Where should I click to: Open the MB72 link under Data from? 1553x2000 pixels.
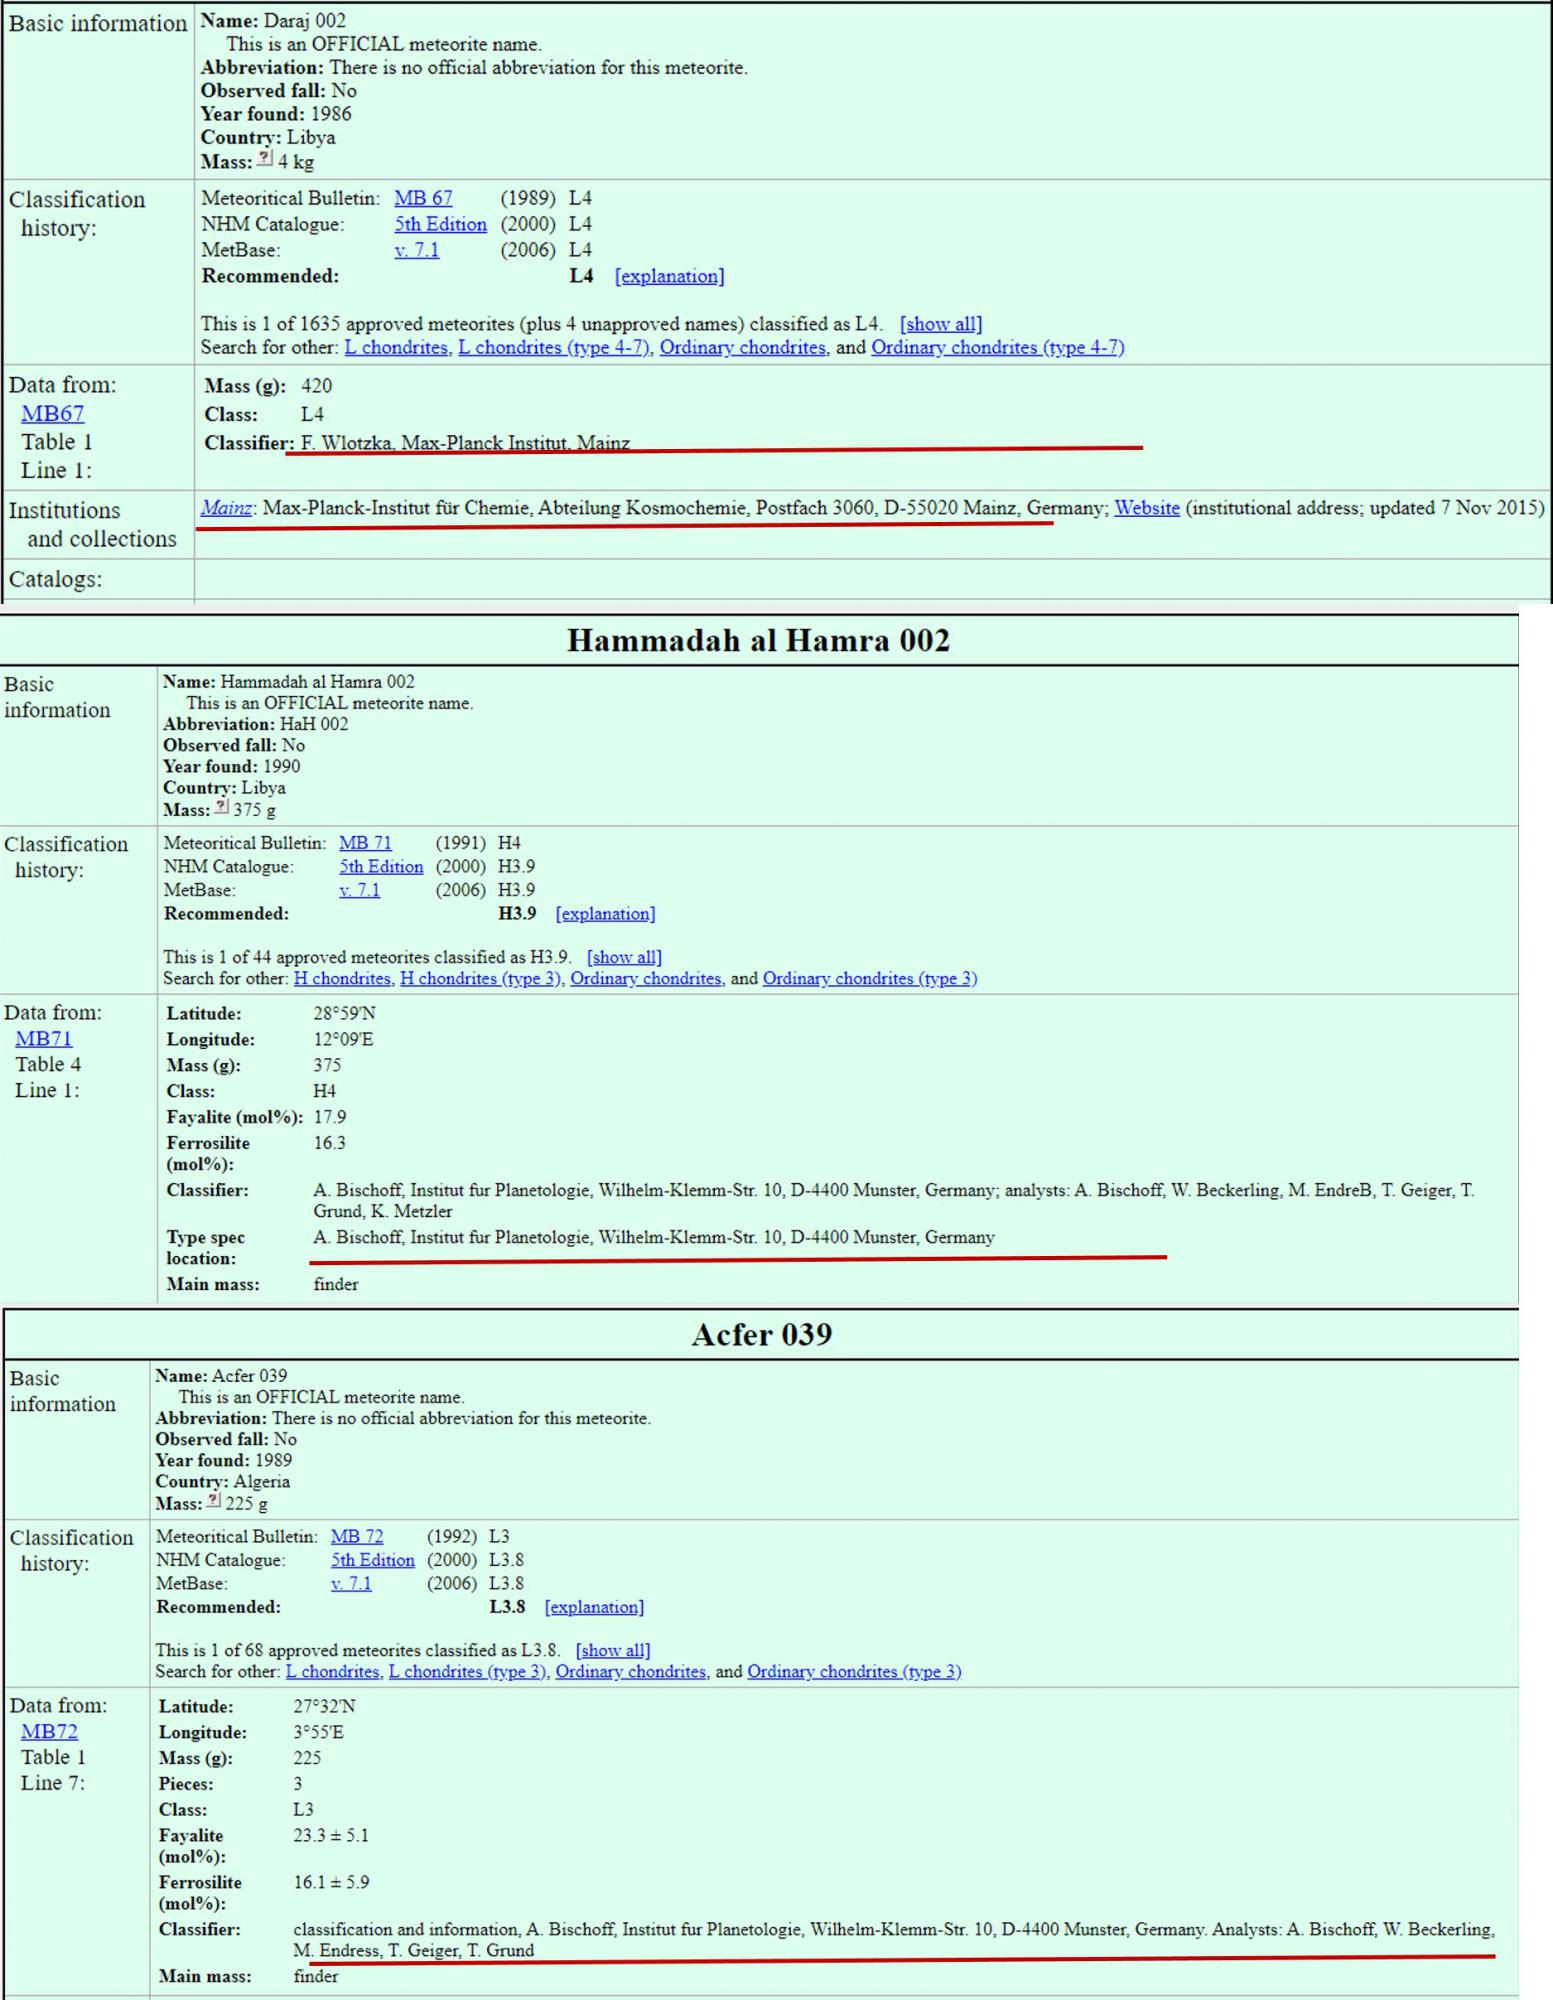tap(49, 1731)
